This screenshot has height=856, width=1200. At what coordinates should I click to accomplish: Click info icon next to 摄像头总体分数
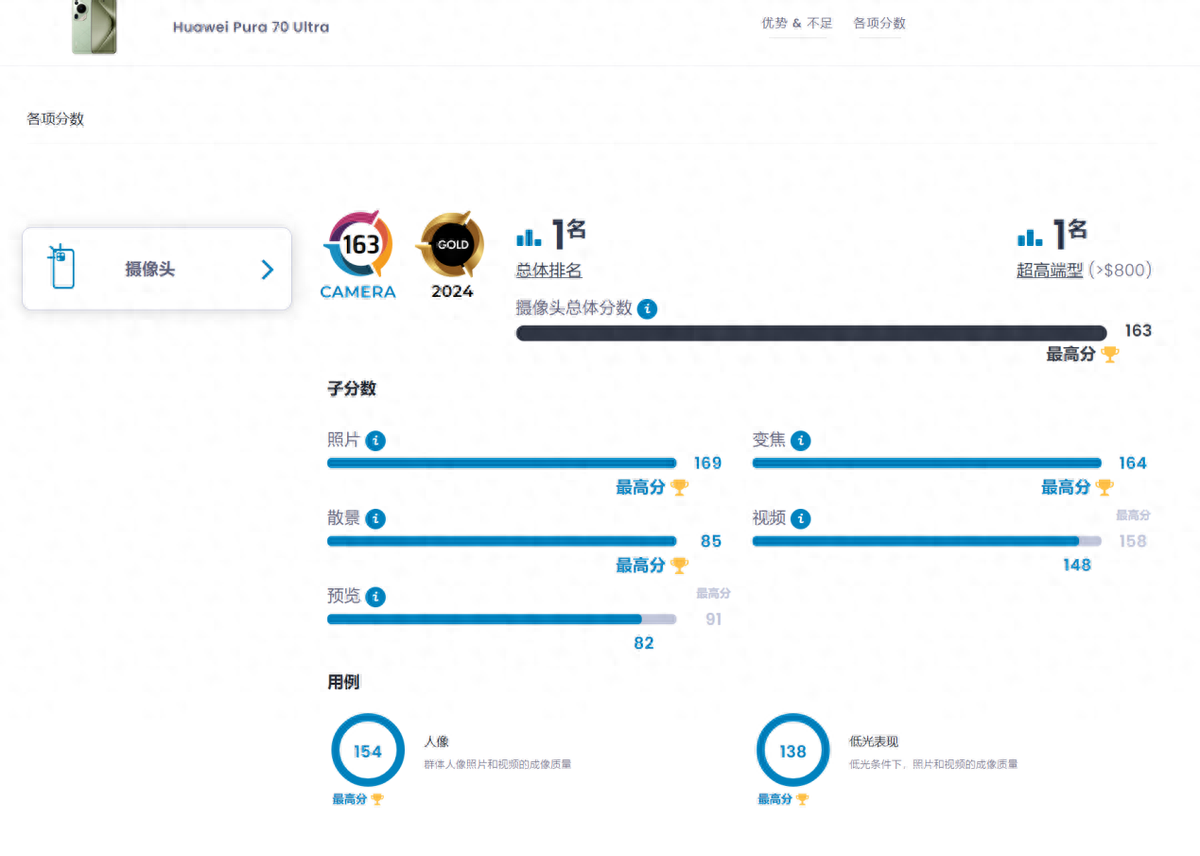648,309
